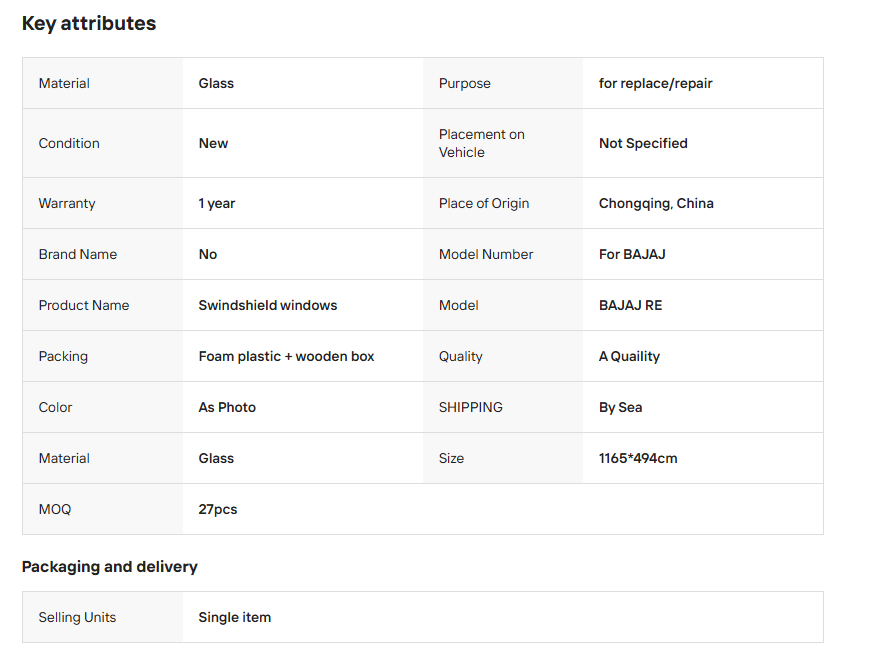This screenshot has width=871, height=657.
Task: Click the 'Placement on Vehicle' label
Action: click(x=482, y=143)
